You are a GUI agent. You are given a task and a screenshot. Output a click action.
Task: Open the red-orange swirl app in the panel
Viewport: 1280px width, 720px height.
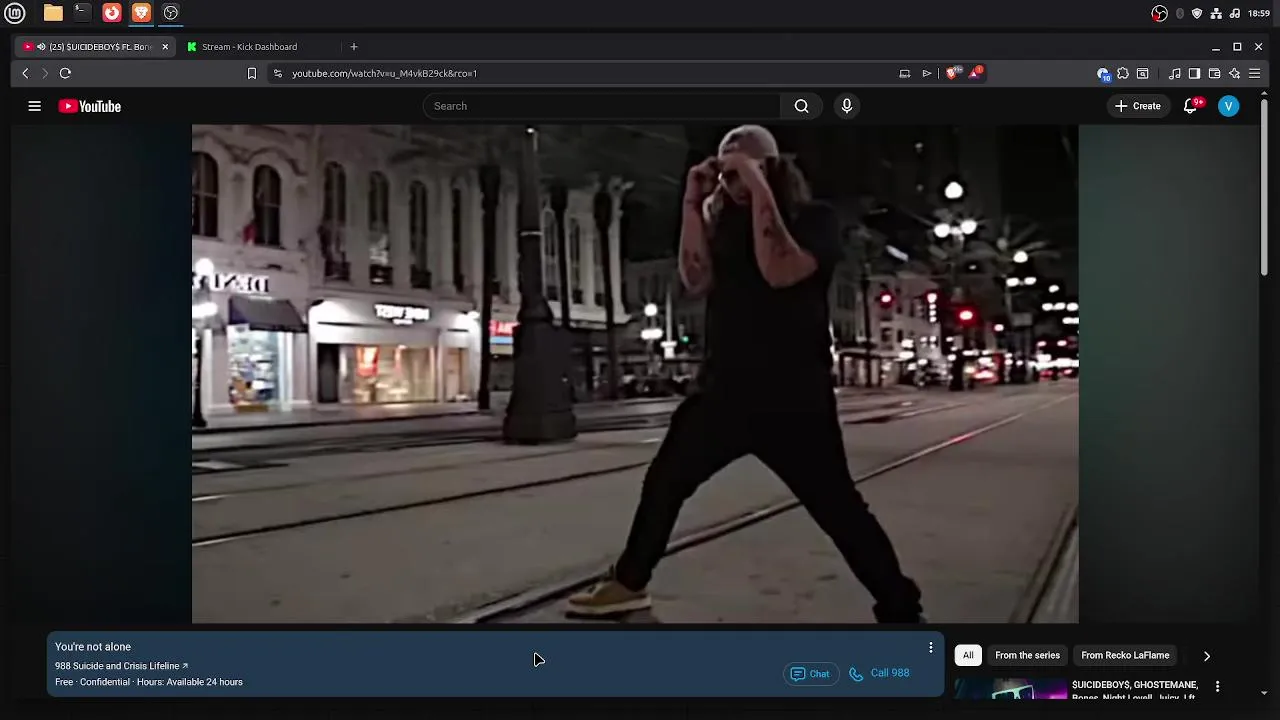click(x=112, y=13)
